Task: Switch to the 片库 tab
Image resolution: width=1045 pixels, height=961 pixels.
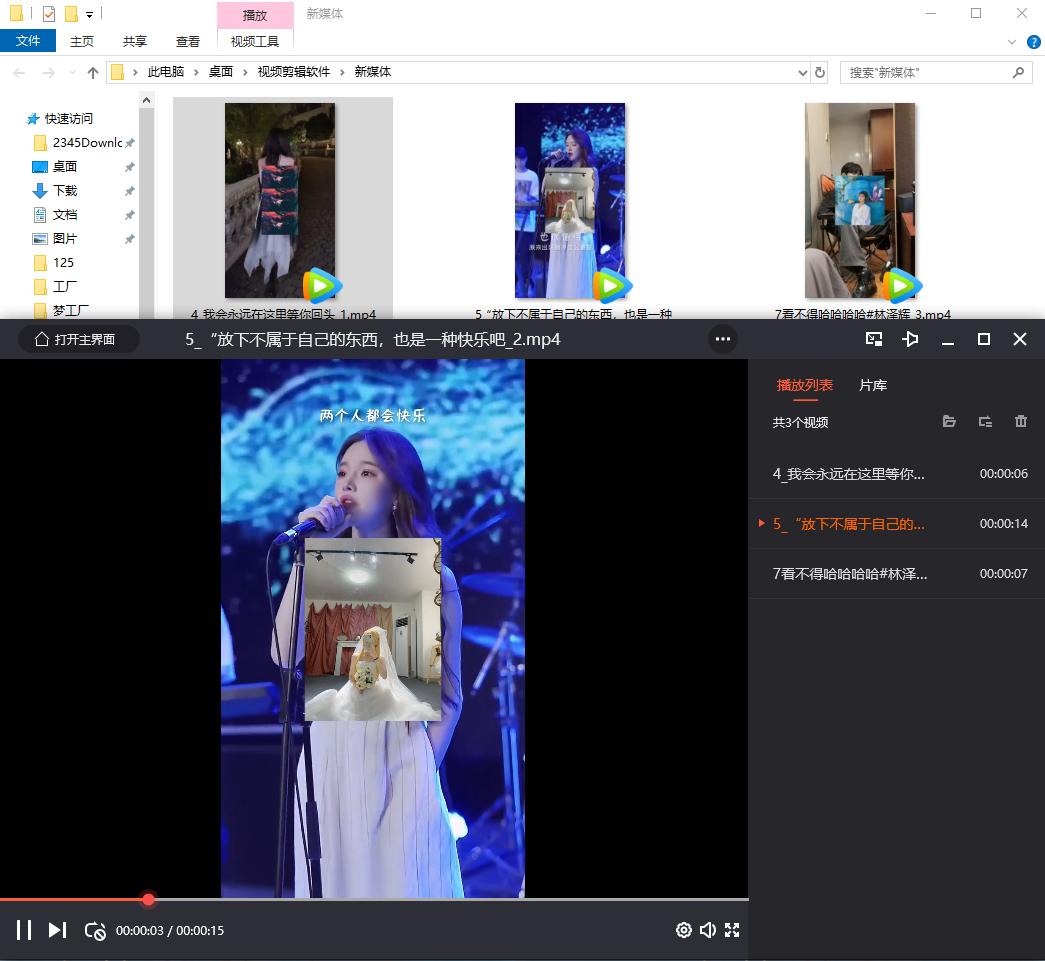Action: click(x=873, y=385)
